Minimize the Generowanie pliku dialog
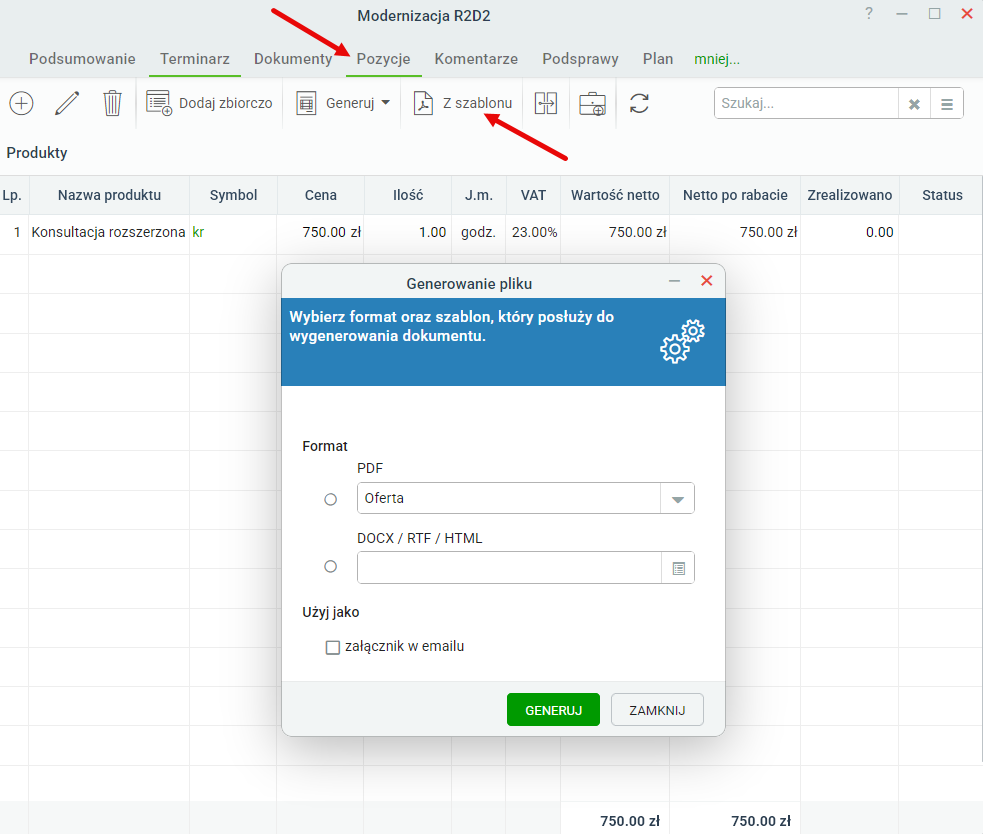 pos(675,281)
